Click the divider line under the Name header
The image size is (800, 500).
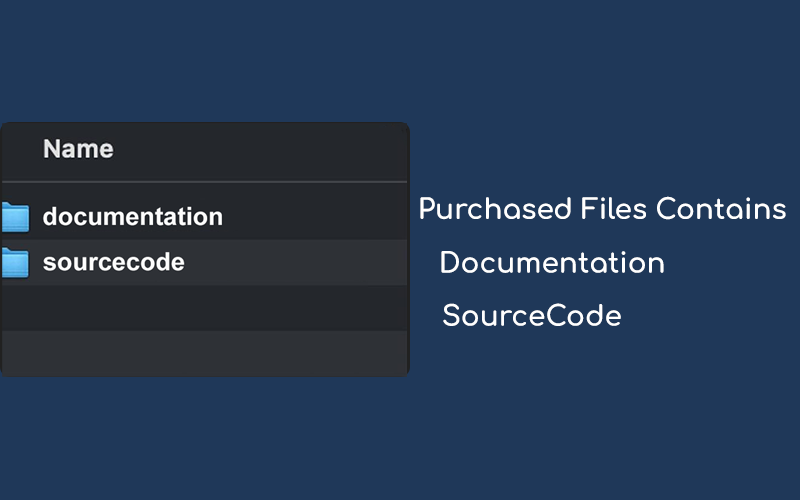pos(200,181)
